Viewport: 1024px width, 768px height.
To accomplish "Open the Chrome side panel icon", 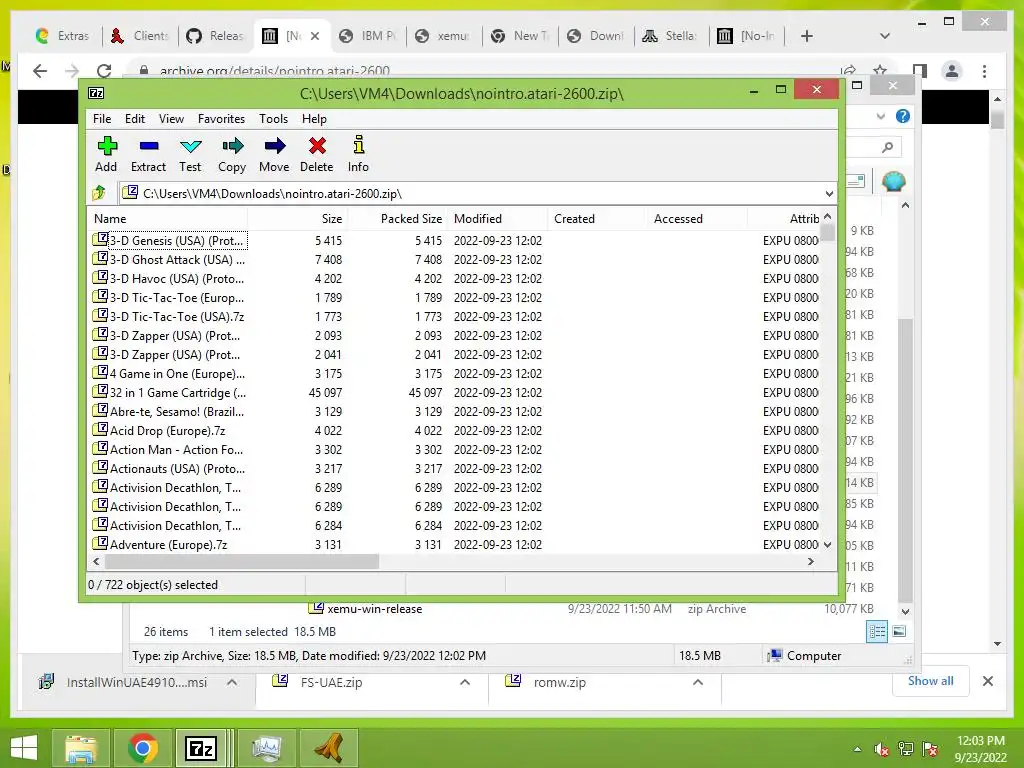I will pyautogui.click(x=920, y=71).
